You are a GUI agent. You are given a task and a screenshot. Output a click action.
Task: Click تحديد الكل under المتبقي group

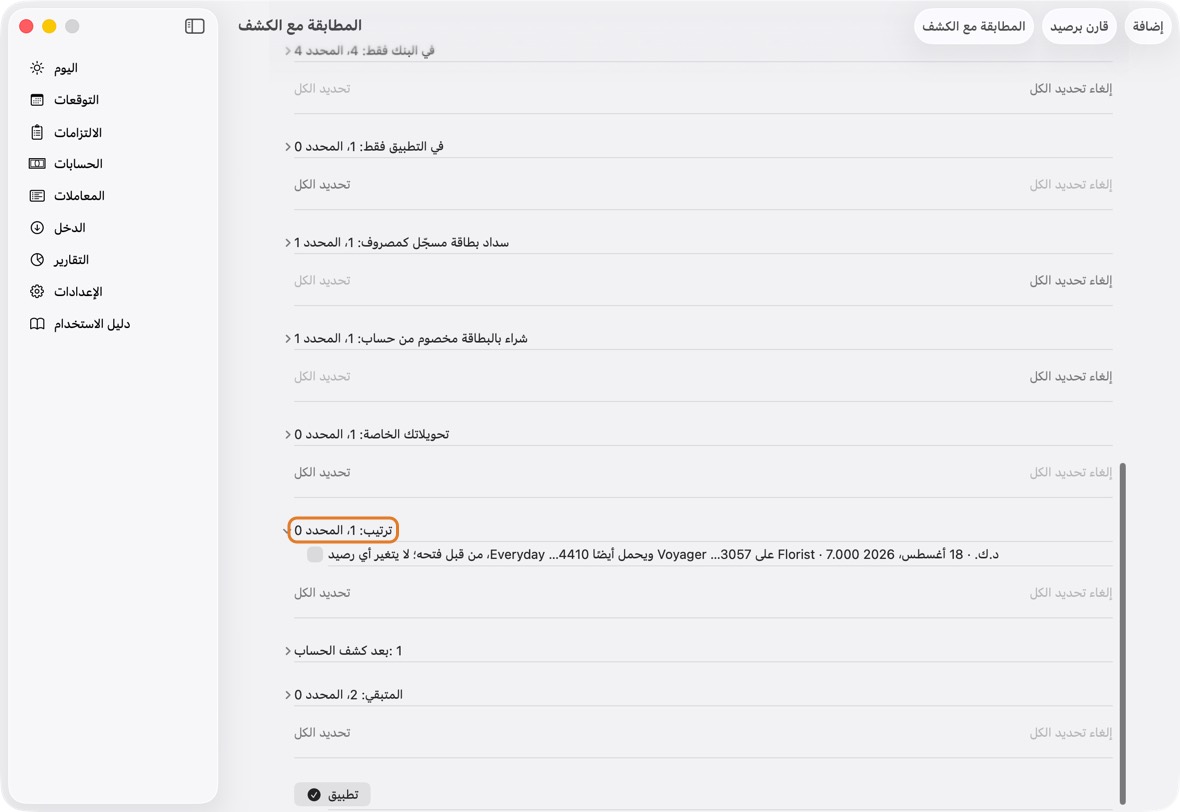(322, 733)
